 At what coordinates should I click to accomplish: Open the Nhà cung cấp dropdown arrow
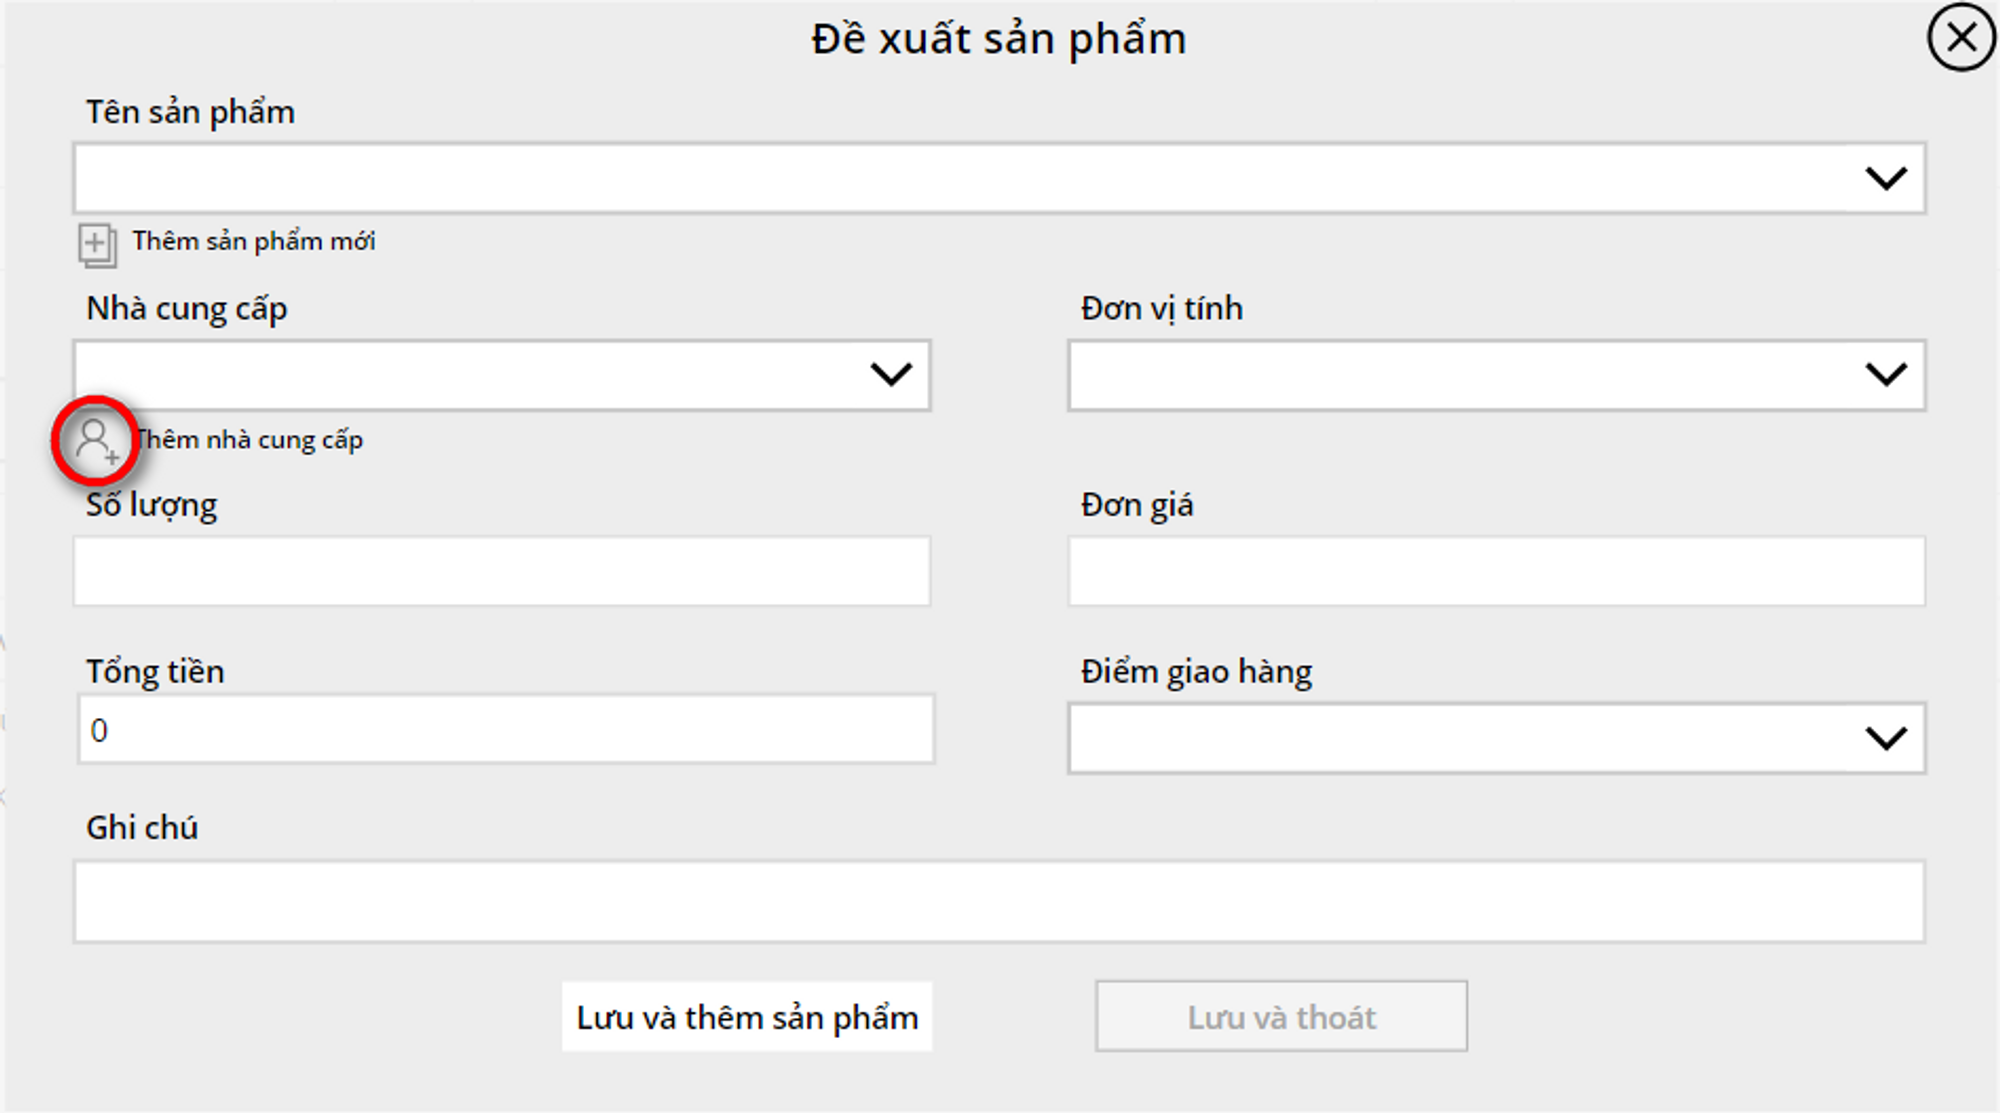pyautogui.click(x=890, y=375)
